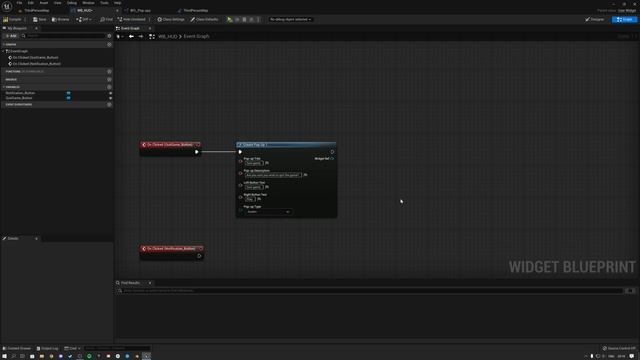Toggle visibility eye for Notification_Button variable

[111, 93]
